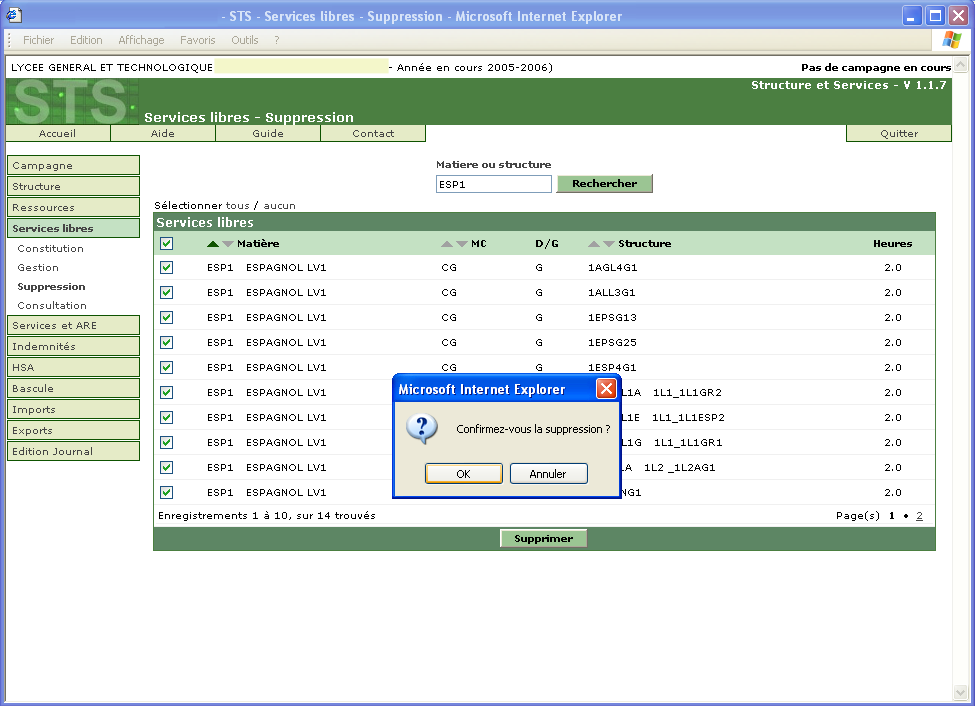Open the Aide tab

163,133
